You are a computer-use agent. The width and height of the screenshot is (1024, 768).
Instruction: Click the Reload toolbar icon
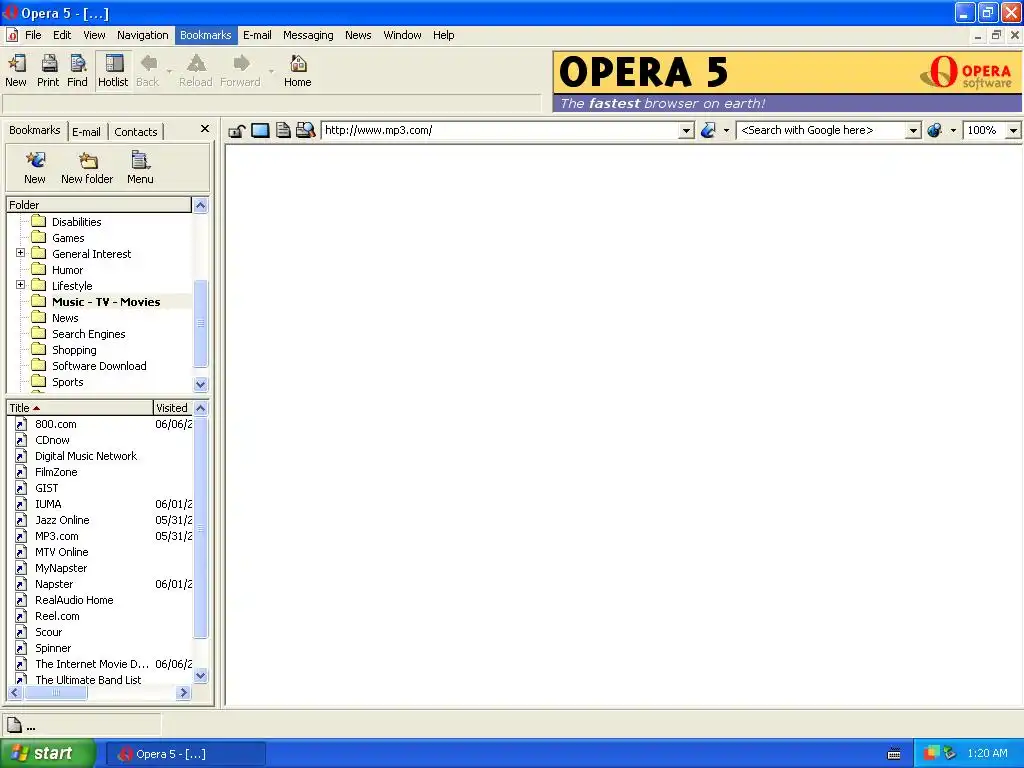pos(196,70)
